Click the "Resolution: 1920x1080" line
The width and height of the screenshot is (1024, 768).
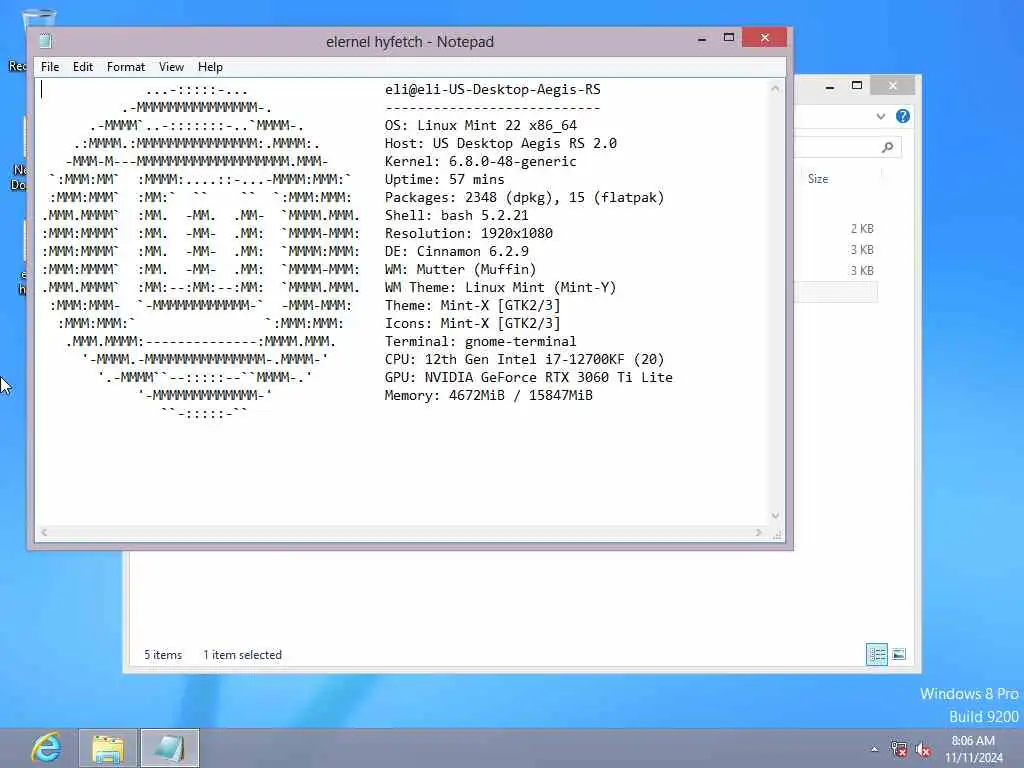[x=468, y=233]
